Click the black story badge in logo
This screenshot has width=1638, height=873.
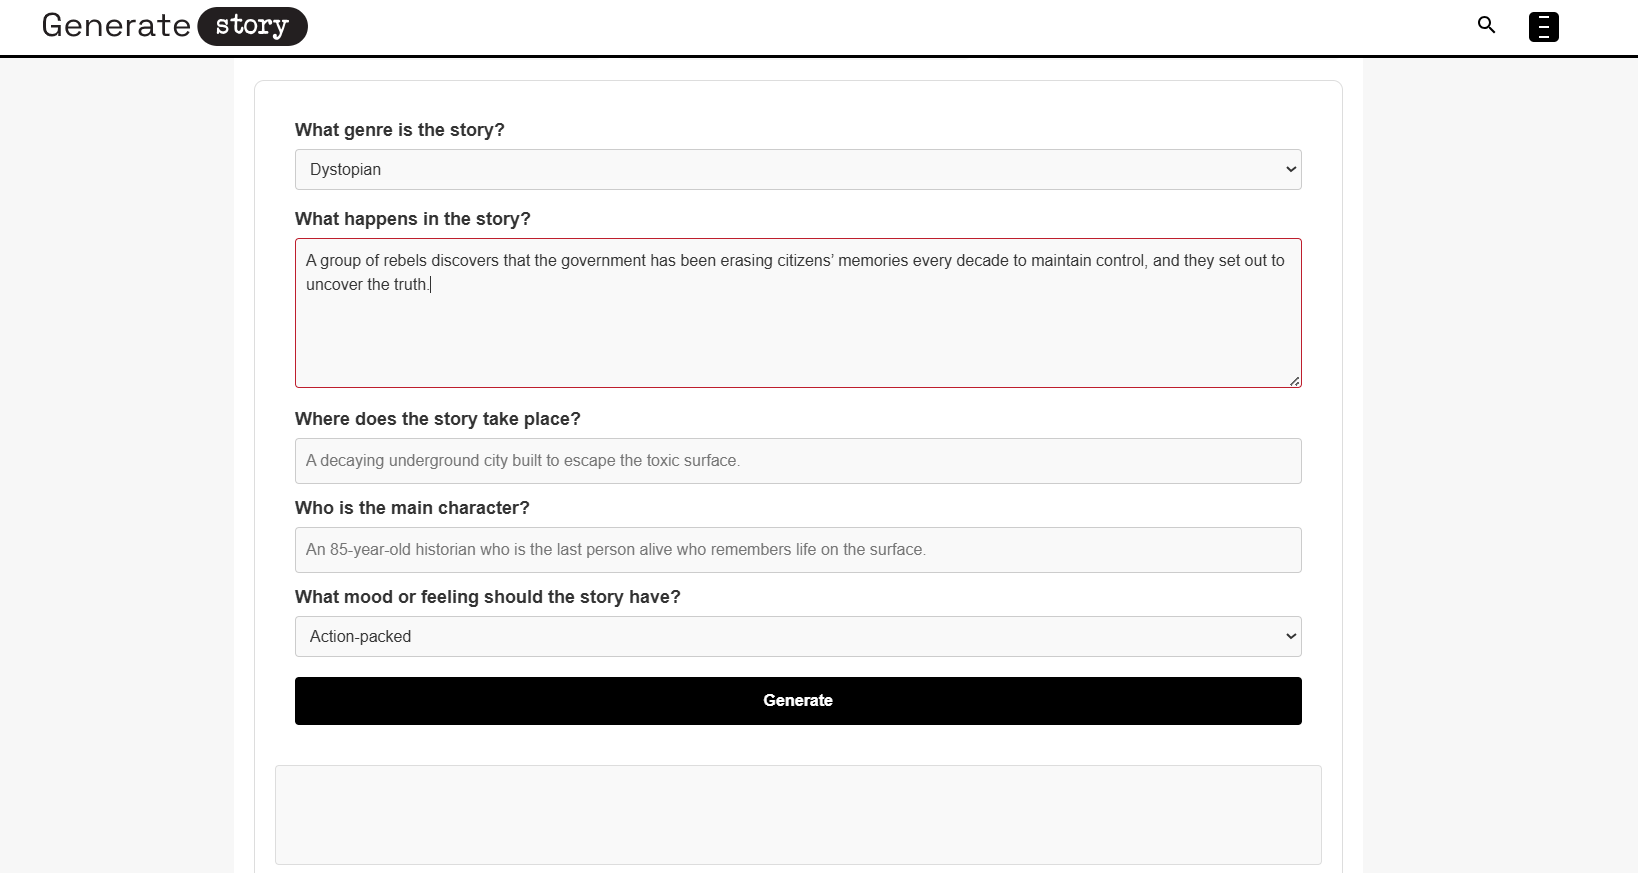pyautogui.click(x=252, y=26)
